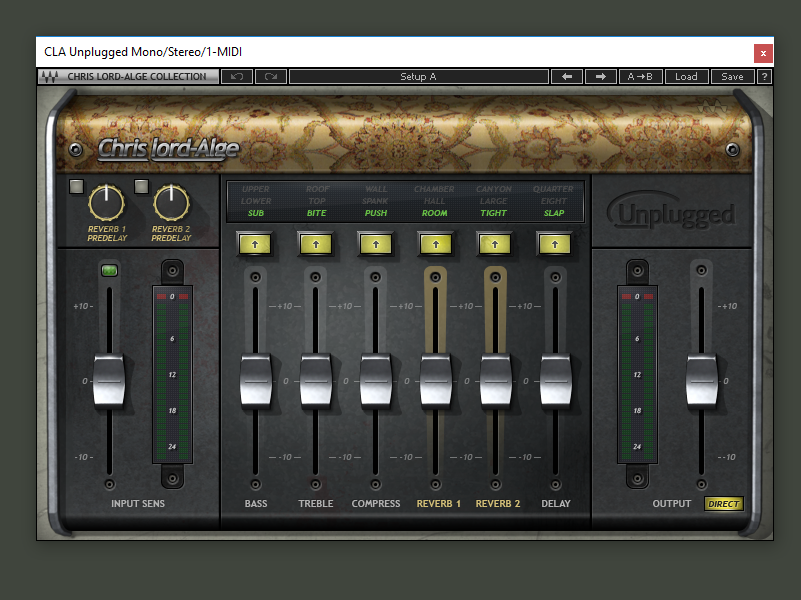Click the redo arrow in the toolbar
The width and height of the screenshot is (801, 600).
coord(271,77)
